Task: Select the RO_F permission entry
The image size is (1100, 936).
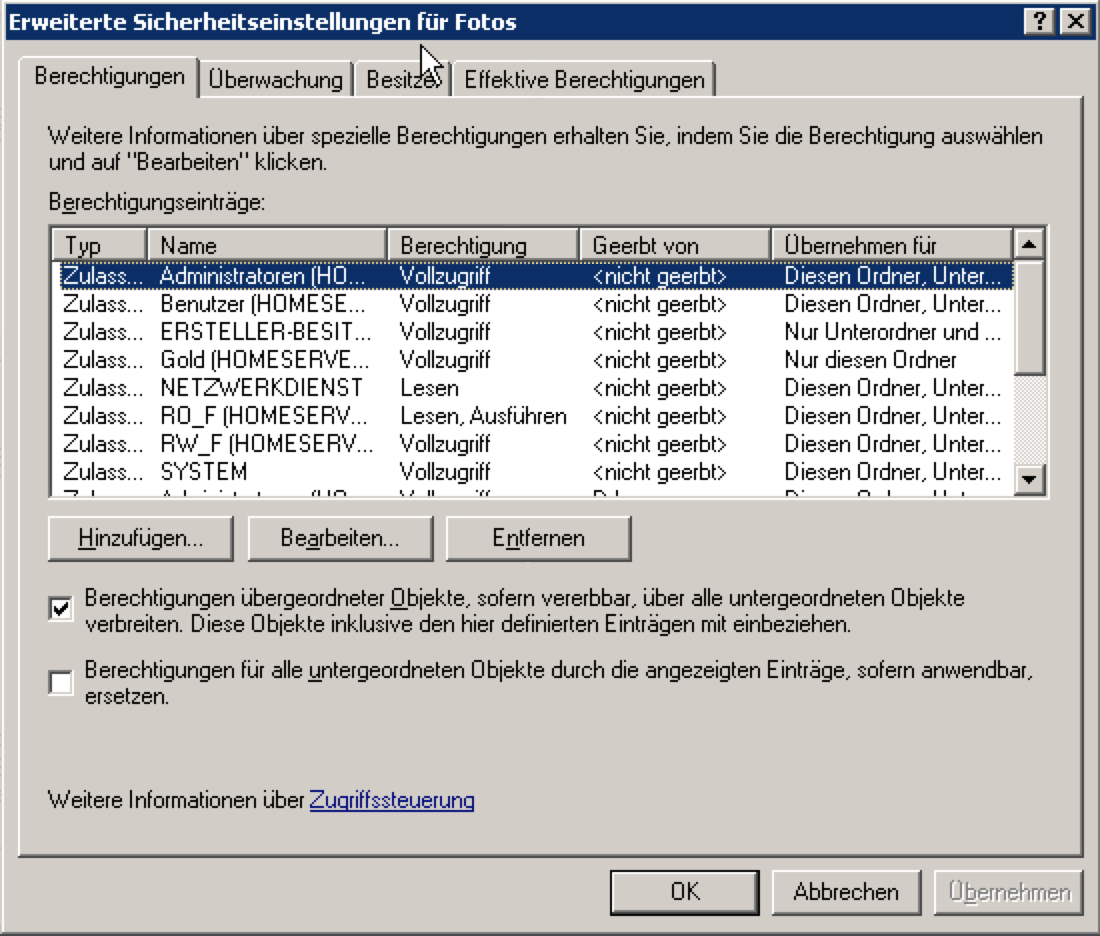Action: pyautogui.click(x=262, y=415)
